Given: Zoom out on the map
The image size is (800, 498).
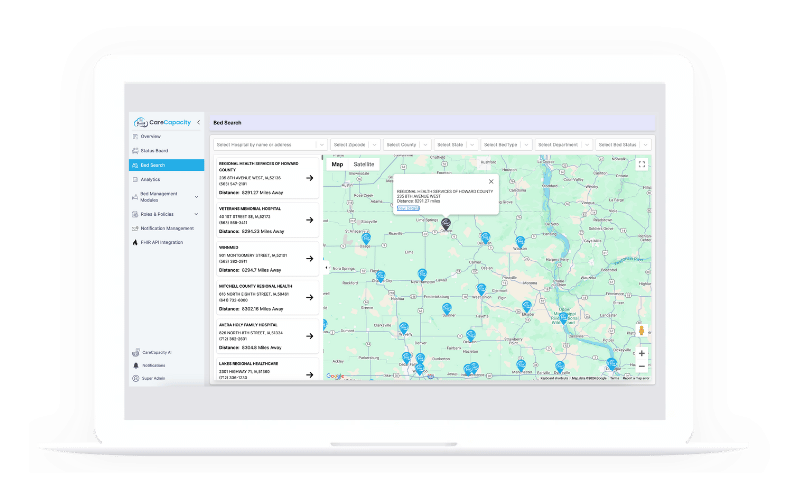Looking at the screenshot, I should point(641,366).
